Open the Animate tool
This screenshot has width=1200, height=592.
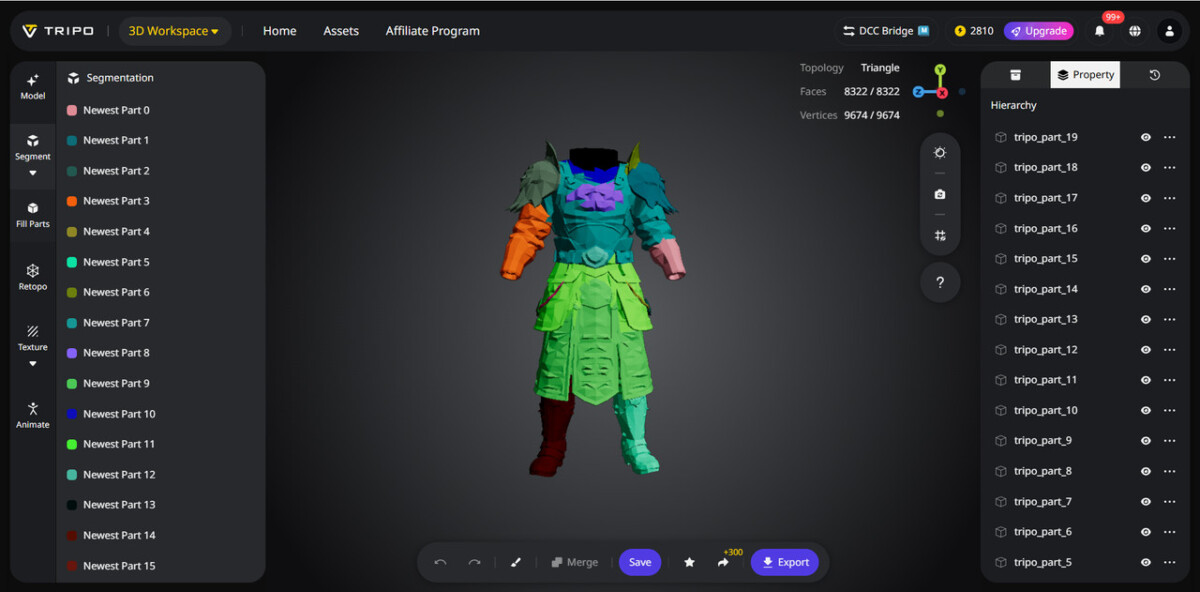[32, 414]
